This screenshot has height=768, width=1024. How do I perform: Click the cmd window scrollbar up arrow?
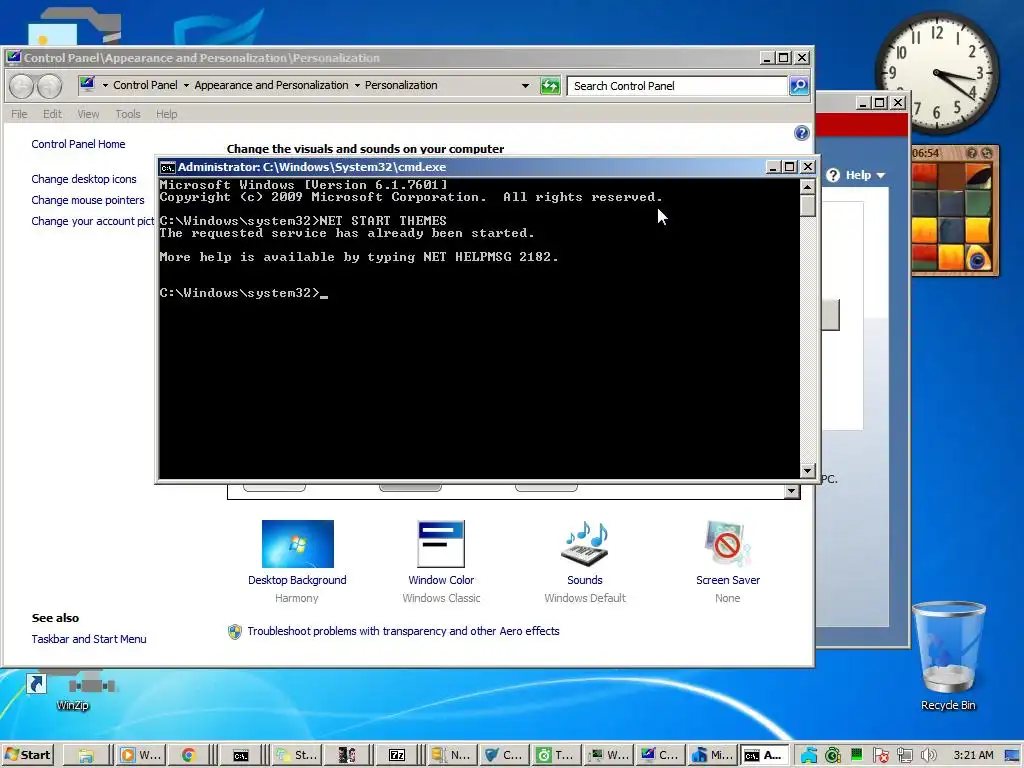point(807,187)
